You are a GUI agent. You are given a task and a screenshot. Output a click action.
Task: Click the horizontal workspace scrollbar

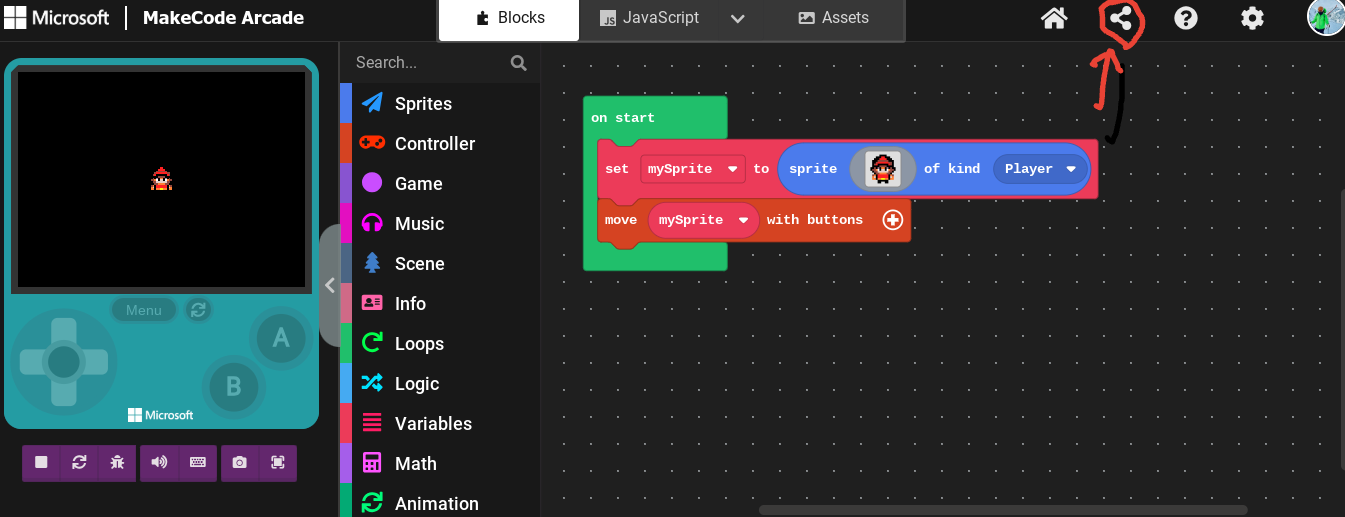[1003, 510]
